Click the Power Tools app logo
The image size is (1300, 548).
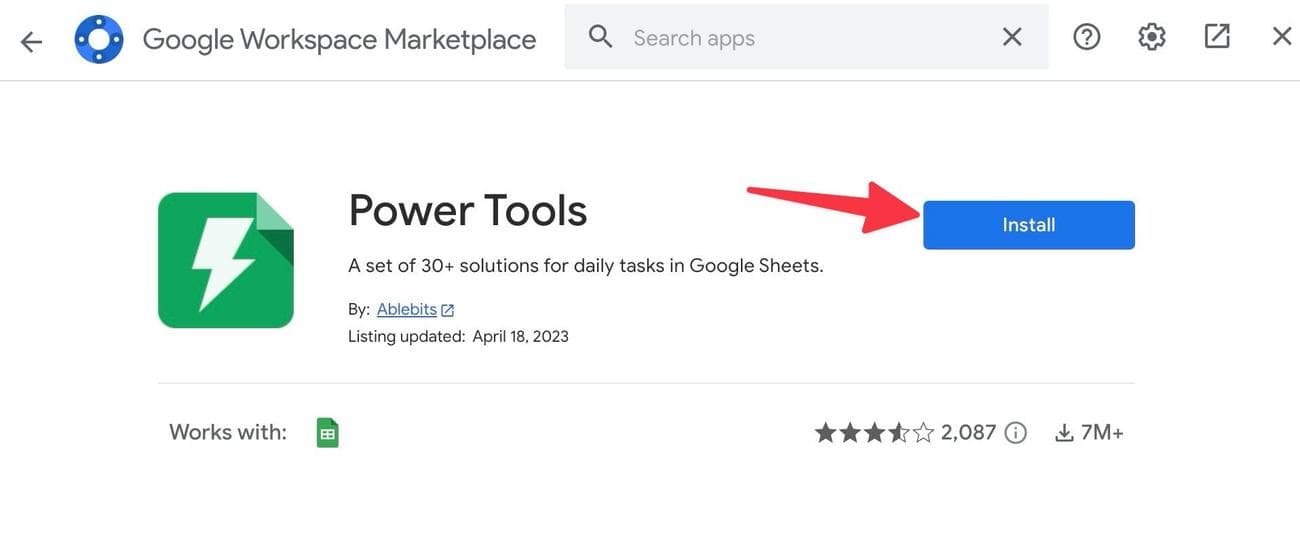pyautogui.click(x=226, y=260)
